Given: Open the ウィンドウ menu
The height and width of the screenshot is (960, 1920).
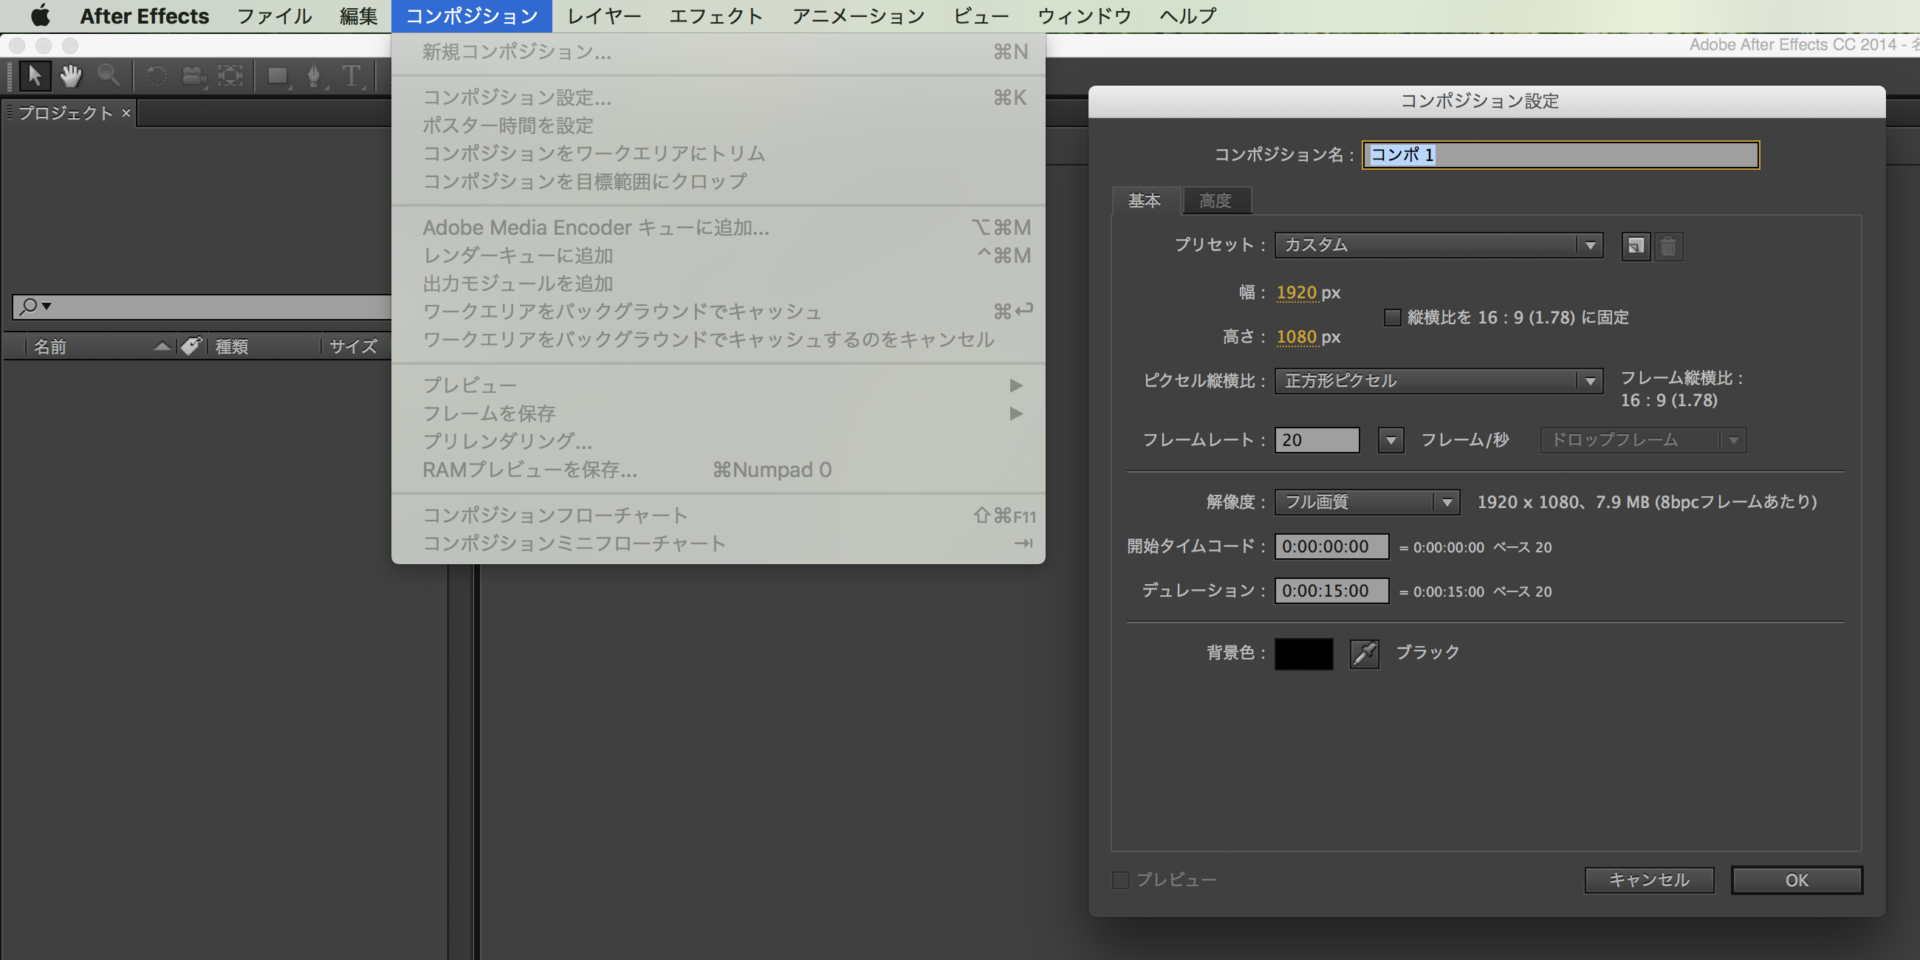Looking at the screenshot, I should point(1084,16).
